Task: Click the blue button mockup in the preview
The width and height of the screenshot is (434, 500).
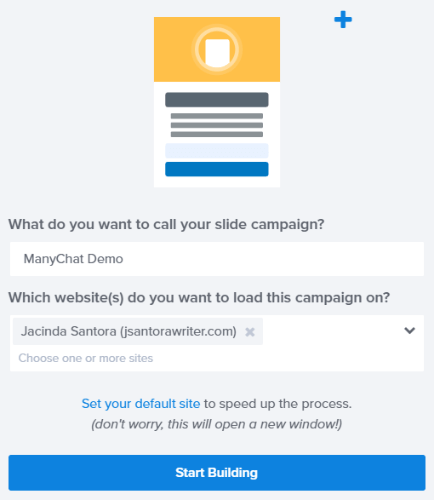Action: (x=217, y=169)
